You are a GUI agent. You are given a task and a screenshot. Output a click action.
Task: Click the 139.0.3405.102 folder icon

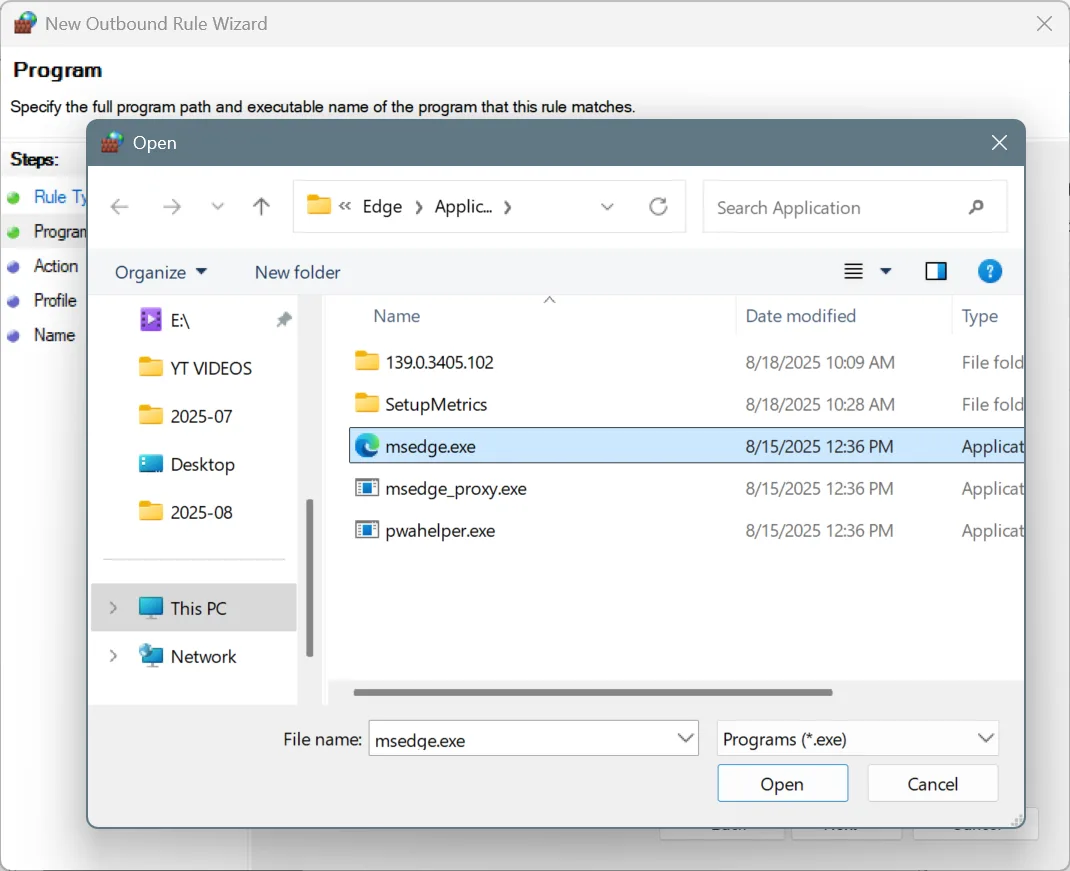366,361
